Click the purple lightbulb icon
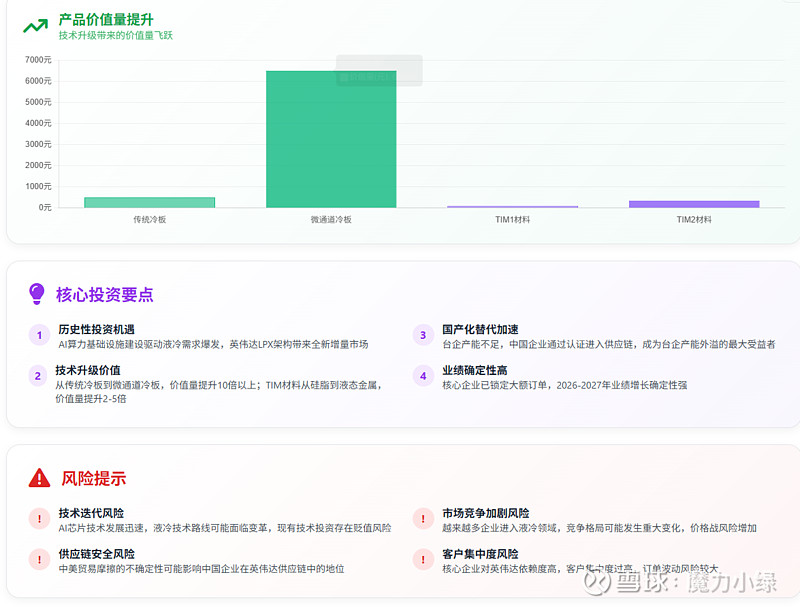This screenshot has width=800, height=607. [37, 294]
